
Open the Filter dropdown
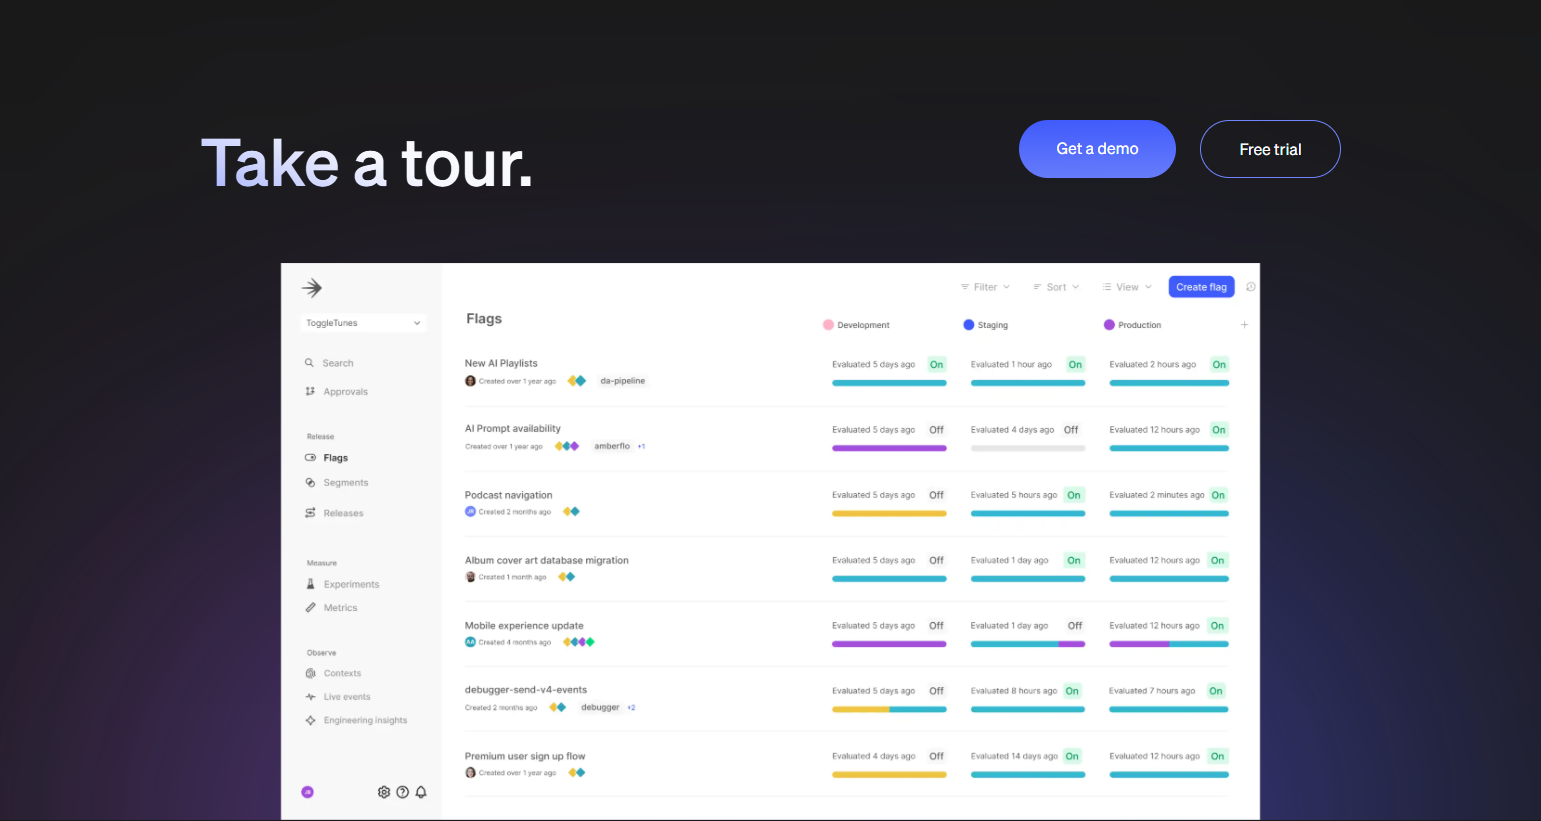[x=984, y=286]
